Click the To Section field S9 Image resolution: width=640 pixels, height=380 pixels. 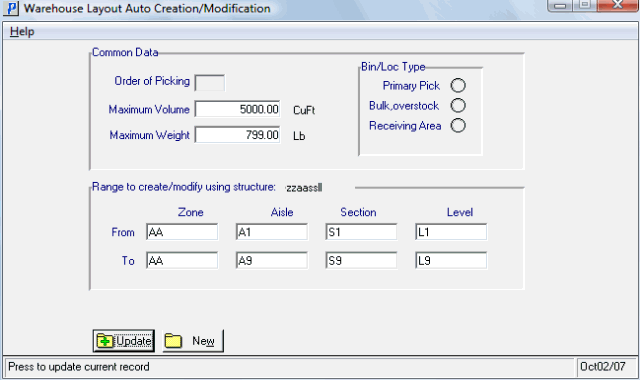[361, 260]
